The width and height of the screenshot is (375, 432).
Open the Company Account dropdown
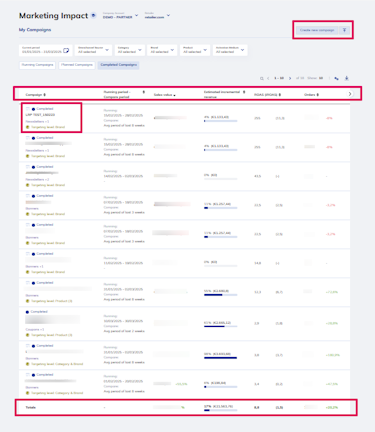click(x=120, y=15)
